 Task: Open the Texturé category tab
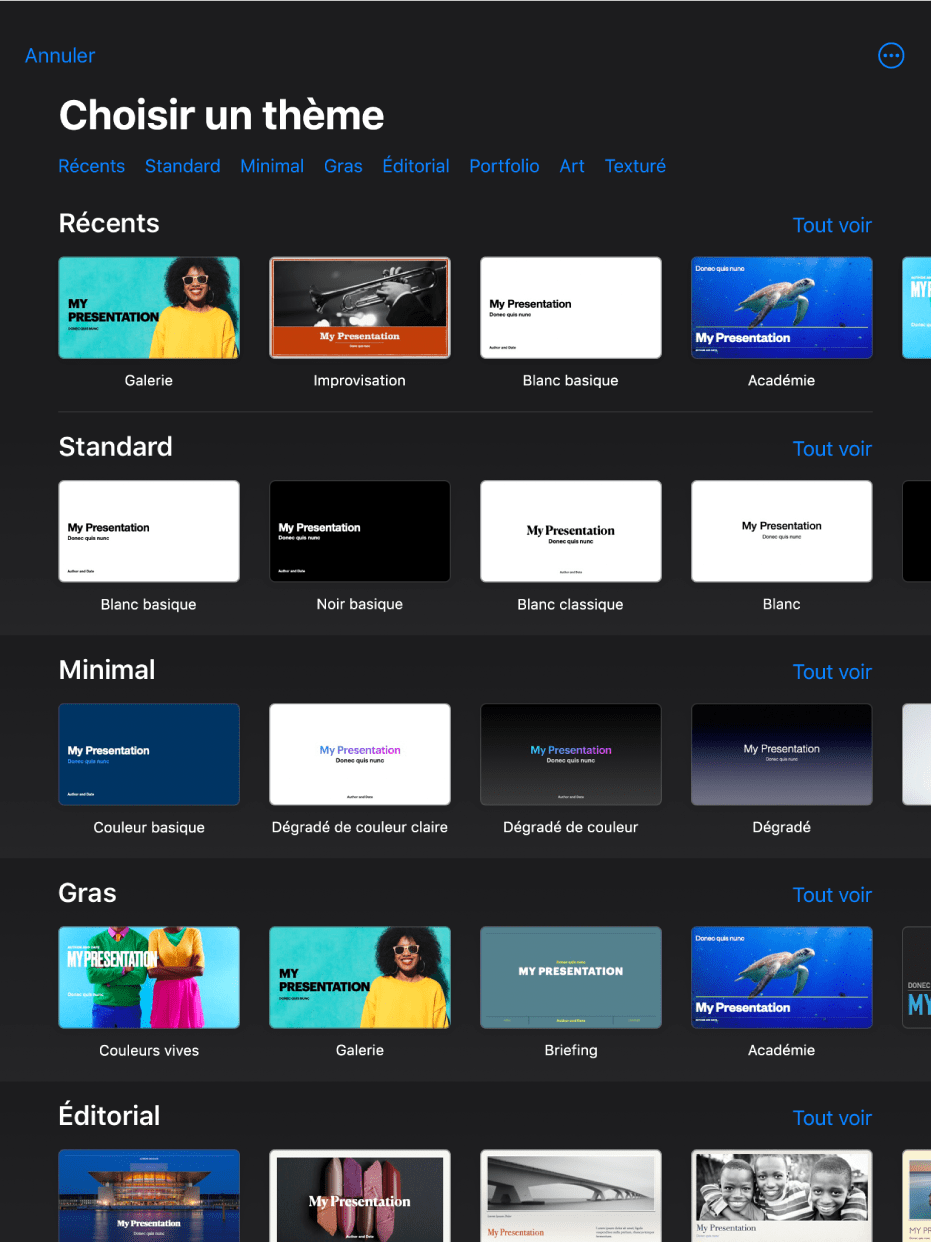coord(635,166)
